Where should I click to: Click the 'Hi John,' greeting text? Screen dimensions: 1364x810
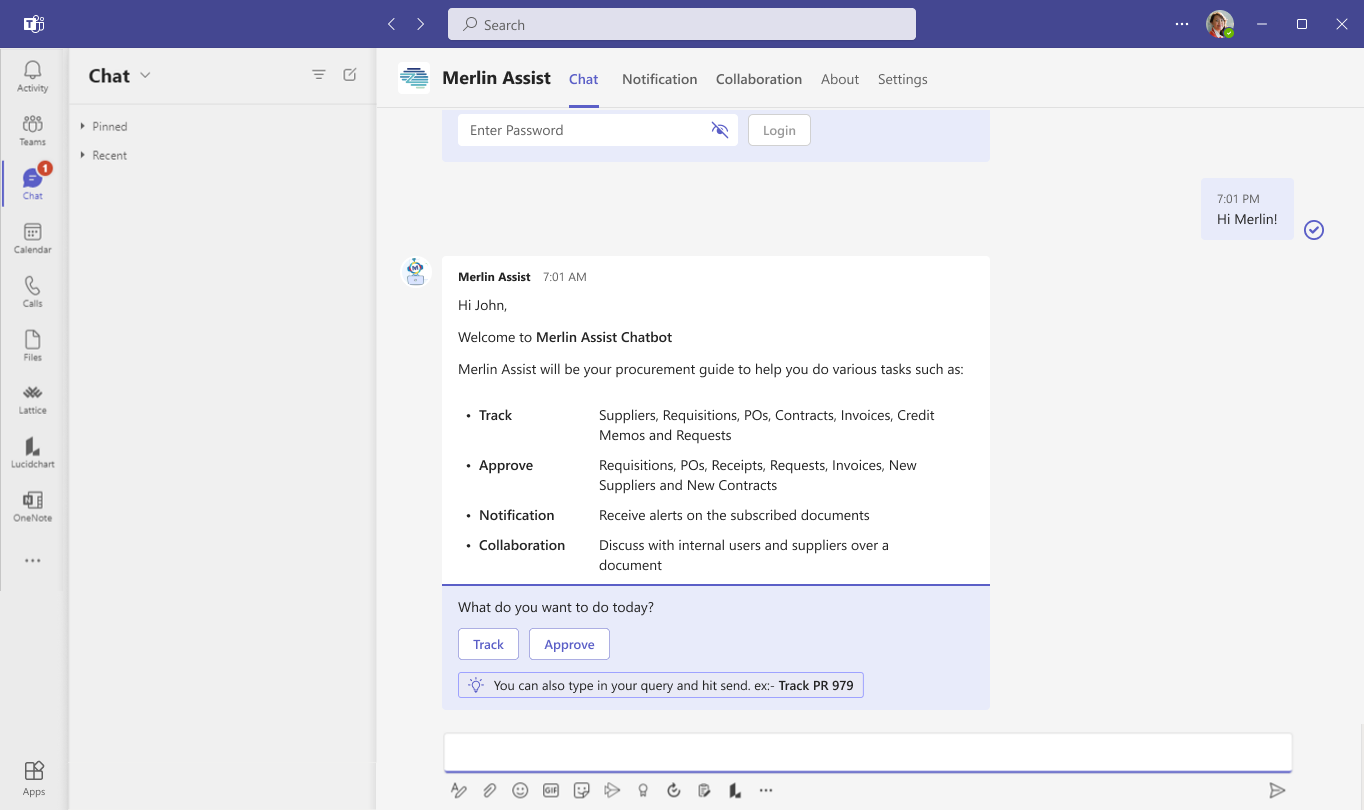[482, 305]
